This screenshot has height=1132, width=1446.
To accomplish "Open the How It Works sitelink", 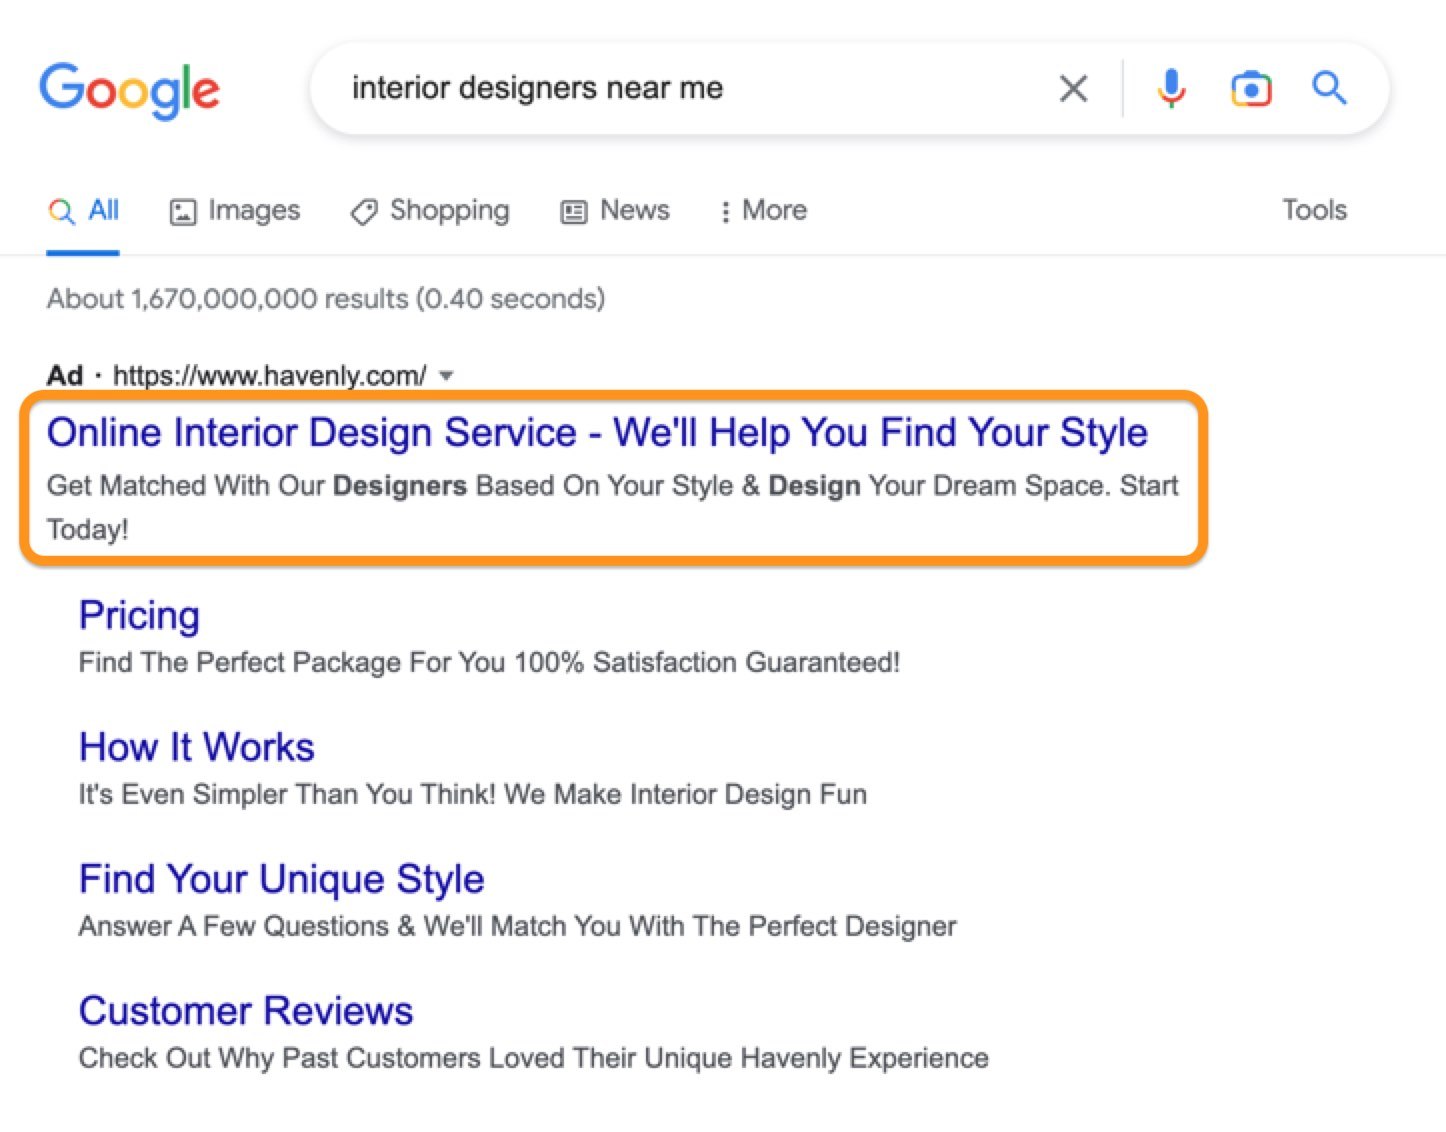I will tap(197, 747).
